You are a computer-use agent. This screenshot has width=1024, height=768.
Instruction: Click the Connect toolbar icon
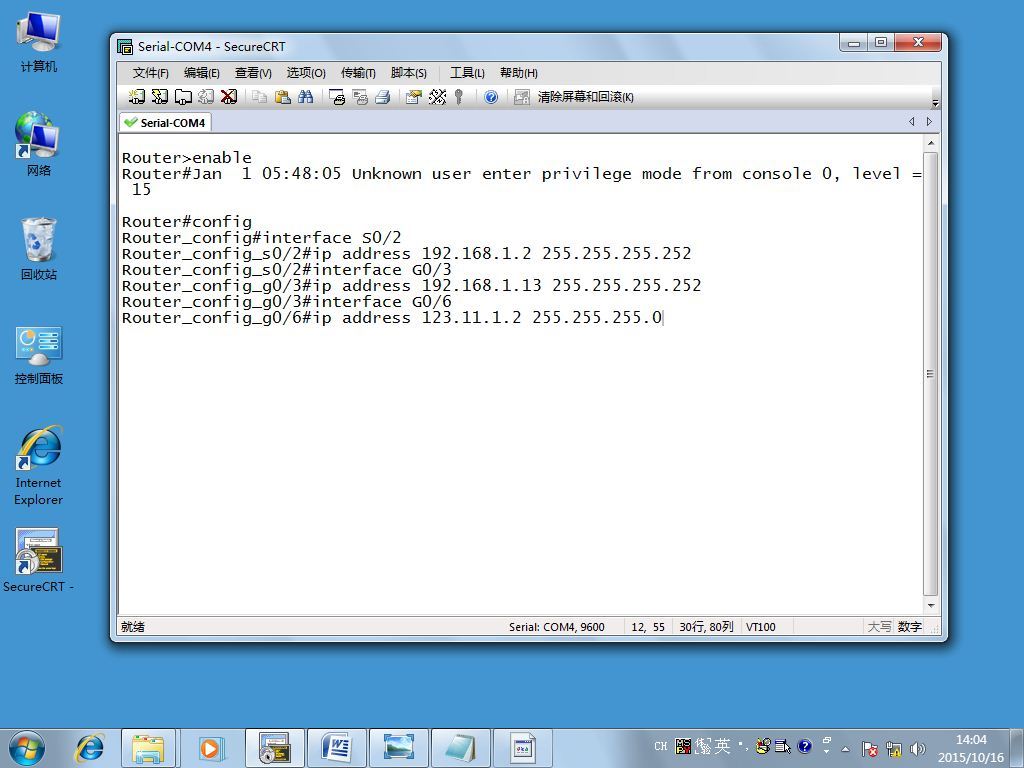(x=136, y=97)
